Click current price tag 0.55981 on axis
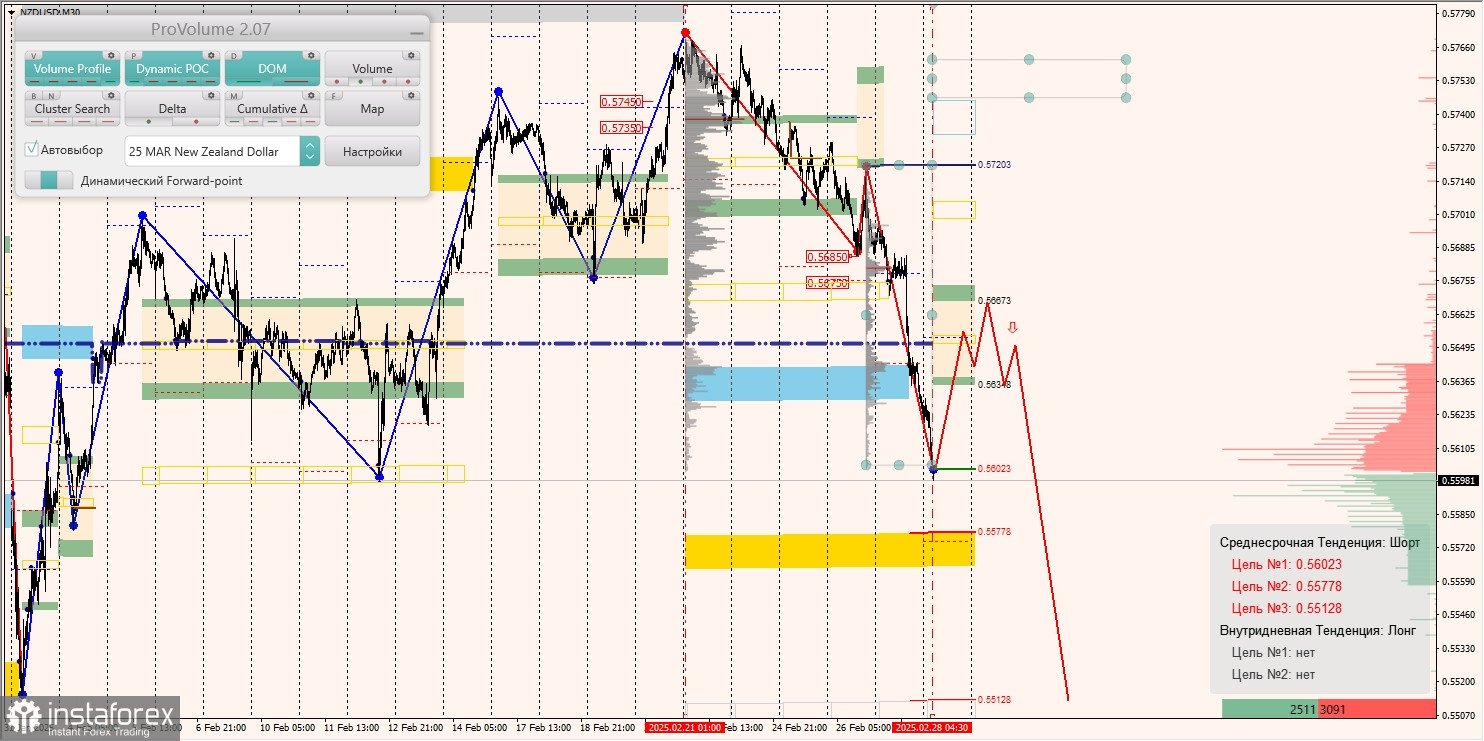Viewport: 1484px width, 741px height. tap(1458, 480)
